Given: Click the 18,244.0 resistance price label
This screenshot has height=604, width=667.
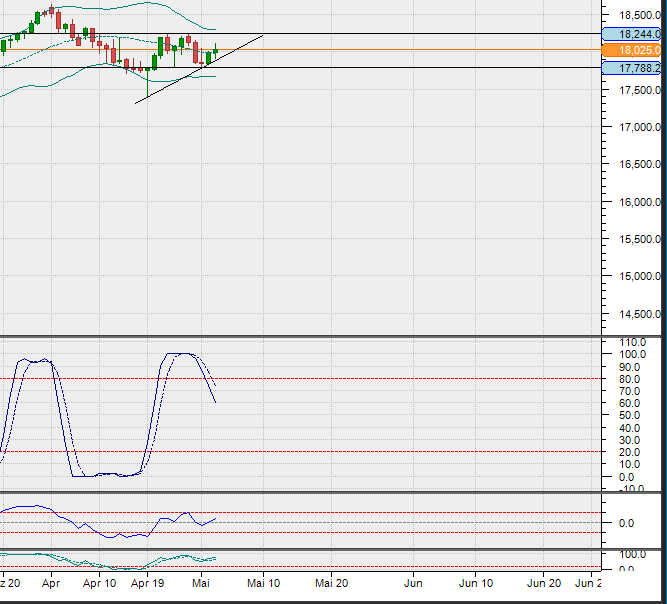Looking at the screenshot, I should [634, 34].
